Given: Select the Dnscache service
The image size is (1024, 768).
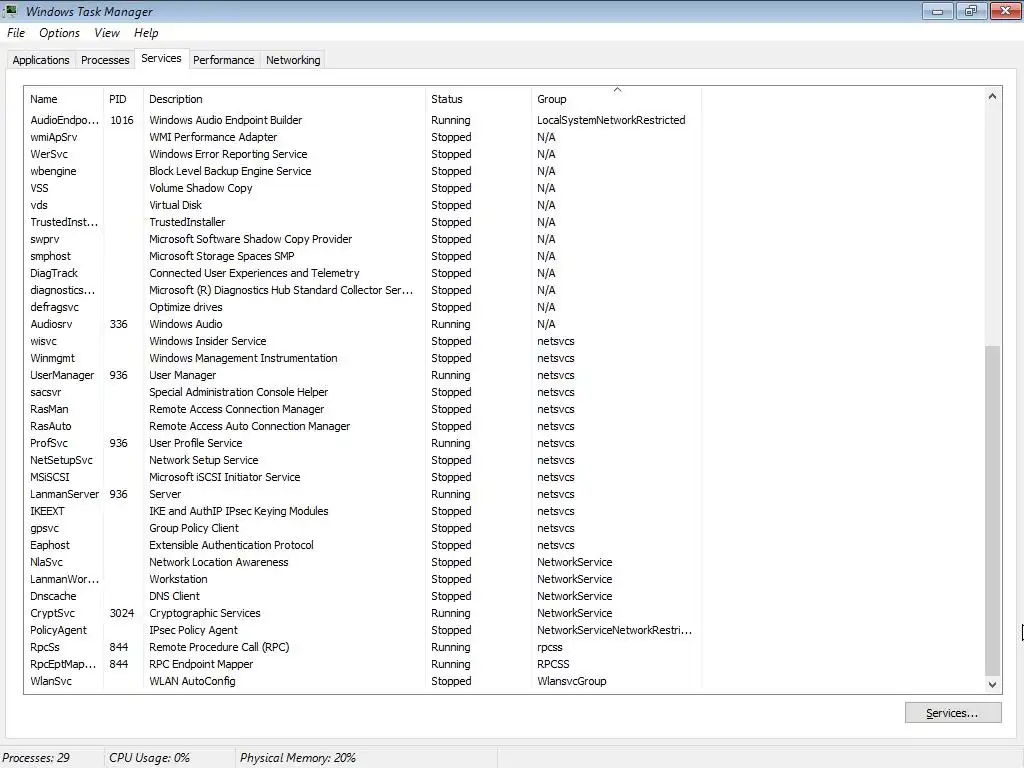Looking at the screenshot, I should 364,596.
